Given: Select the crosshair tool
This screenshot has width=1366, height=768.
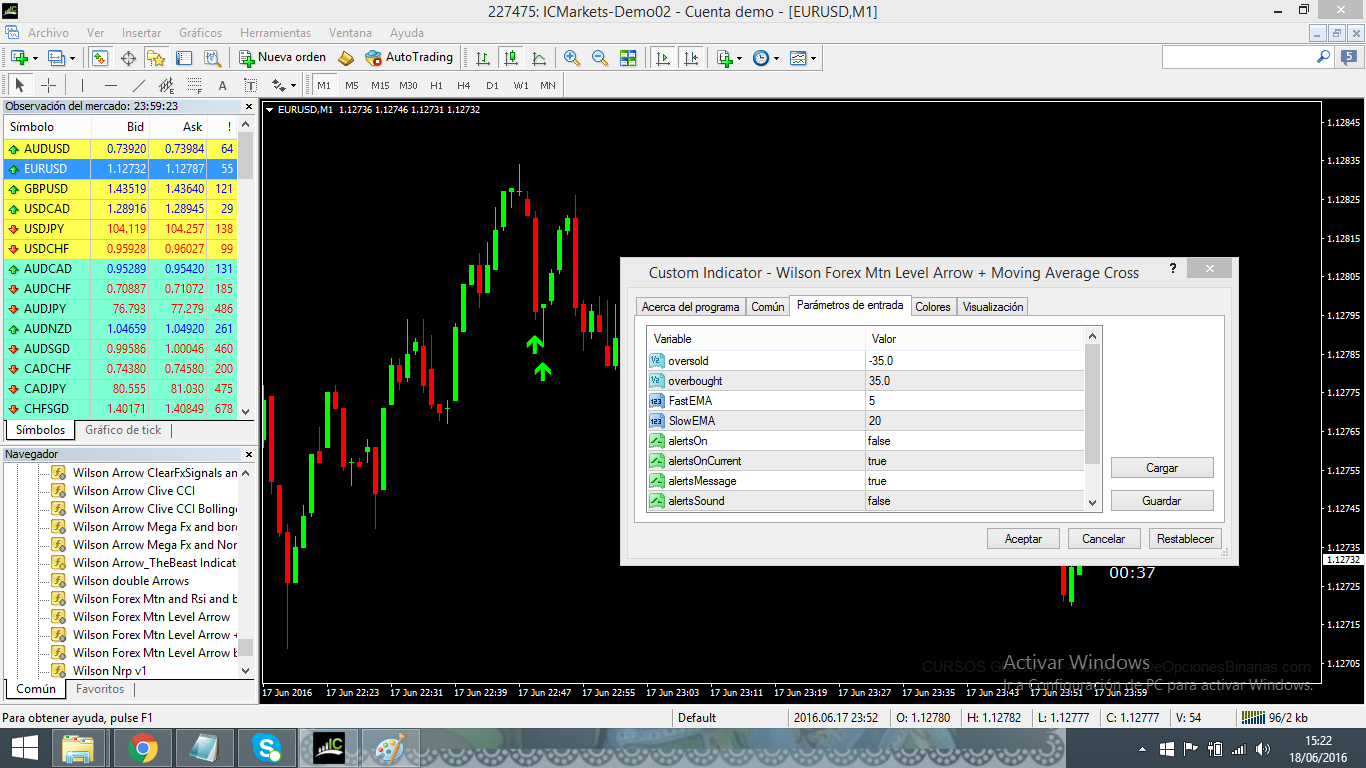Looking at the screenshot, I should point(48,85).
